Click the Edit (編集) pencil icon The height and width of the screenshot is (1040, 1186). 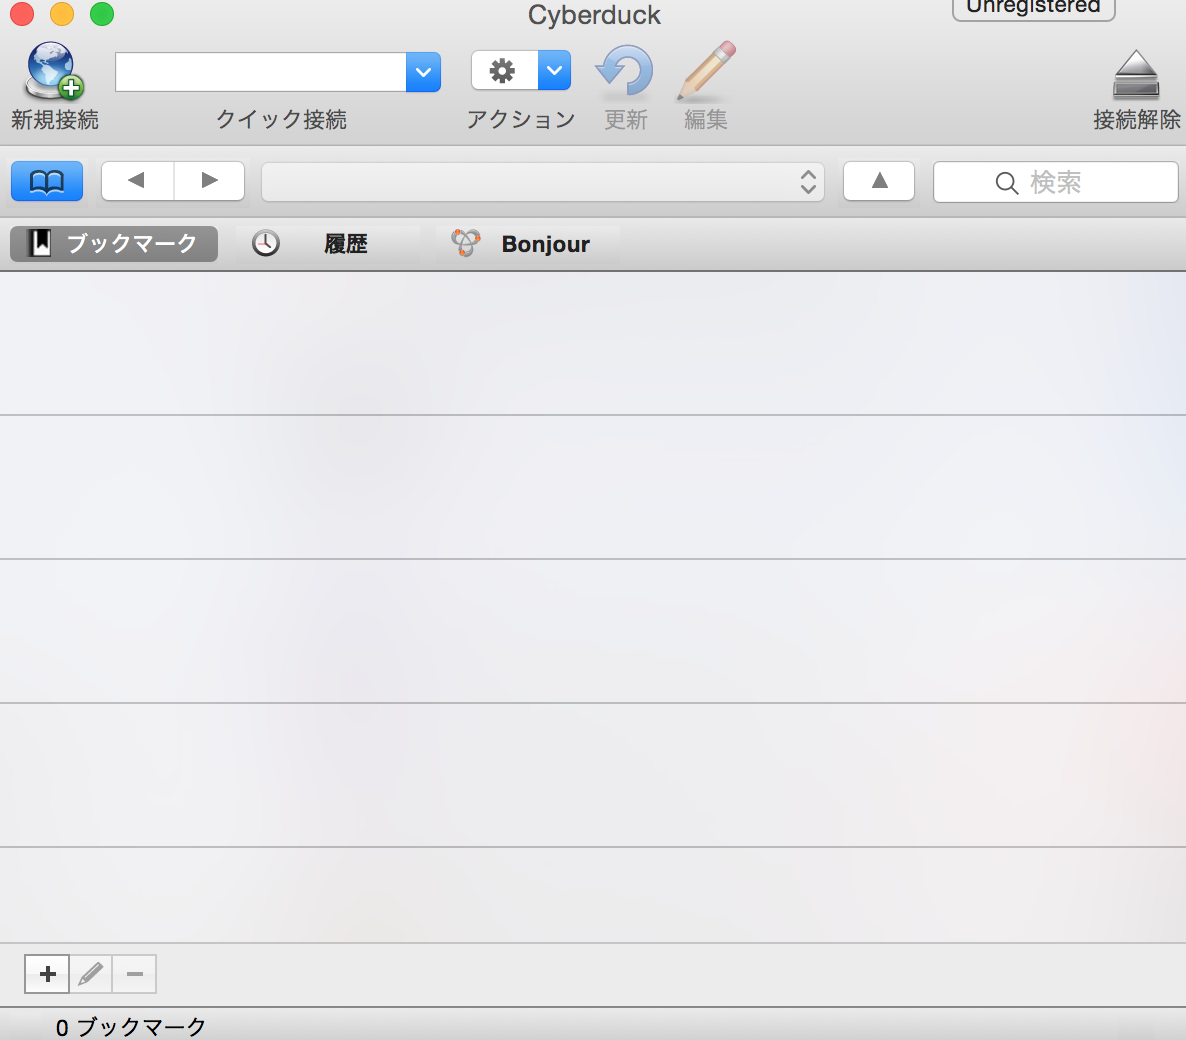coord(706,70)
